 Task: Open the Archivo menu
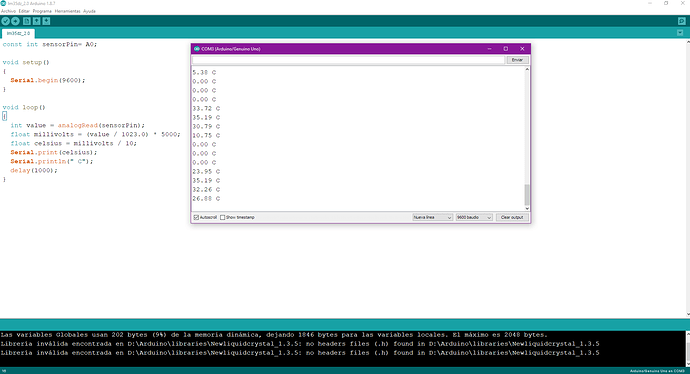pos(8,11)
